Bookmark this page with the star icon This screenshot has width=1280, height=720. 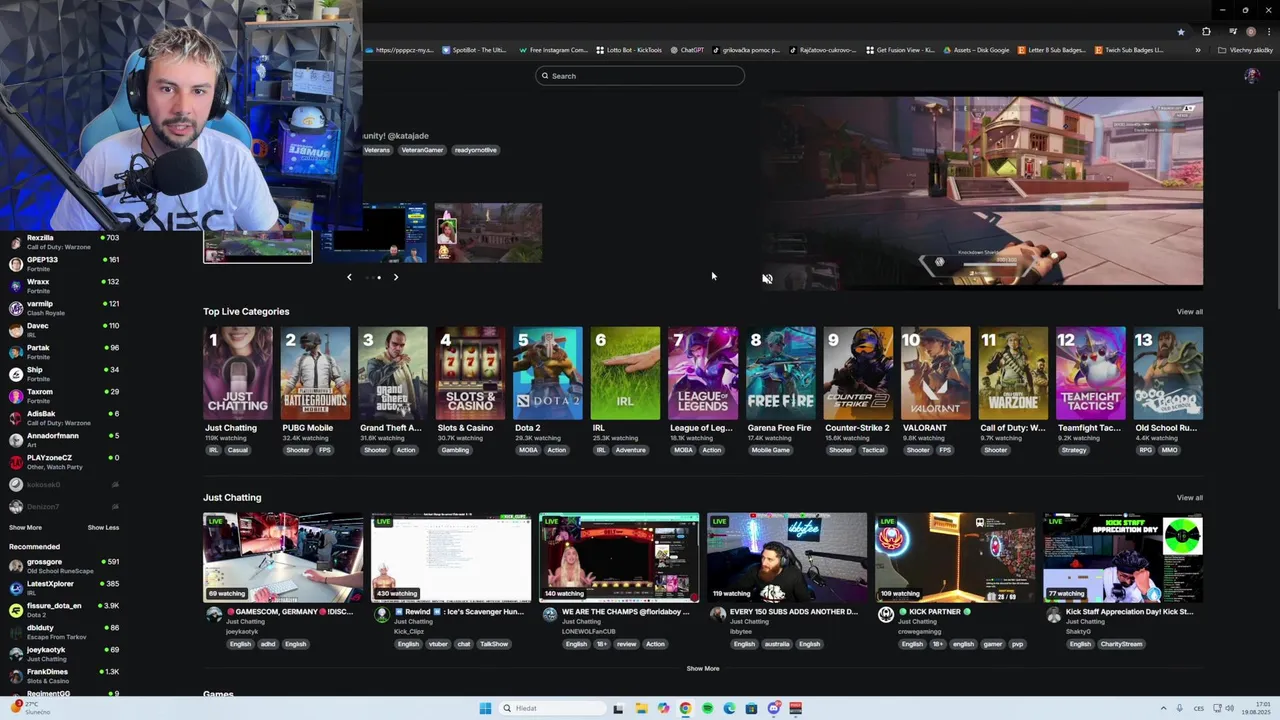tap(1181, 32)
